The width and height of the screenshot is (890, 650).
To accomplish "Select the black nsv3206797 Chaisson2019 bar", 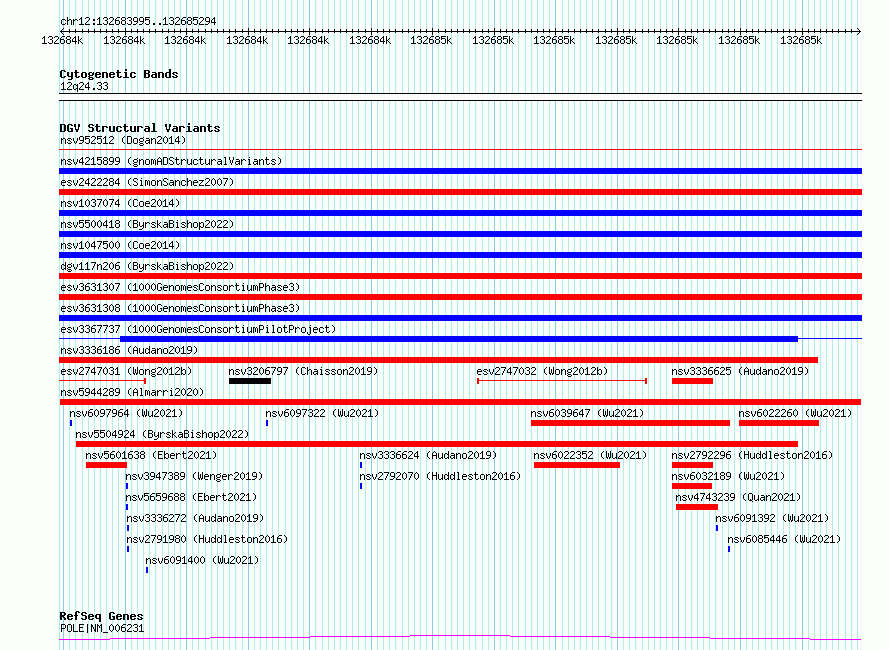I will pyautogui.click(x=250, y=381).
